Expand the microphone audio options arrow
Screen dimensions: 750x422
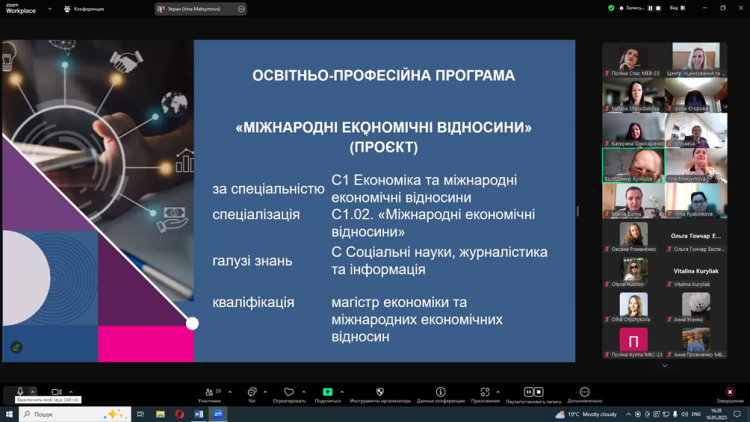click(x=33, y=392)
